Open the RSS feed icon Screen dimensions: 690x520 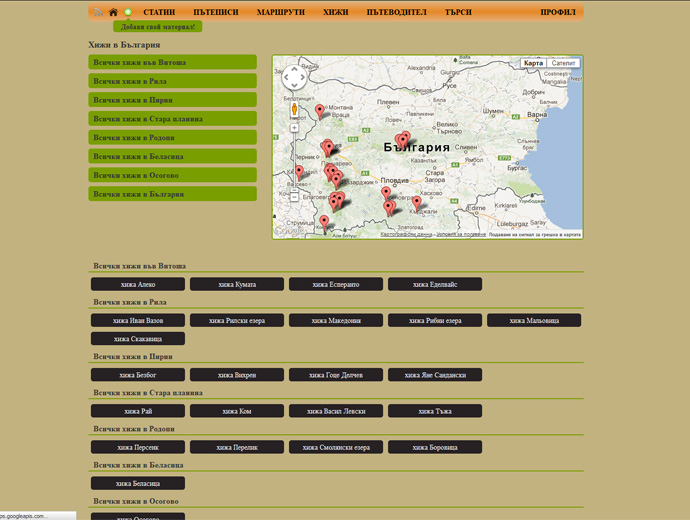[x=98, y=12]
